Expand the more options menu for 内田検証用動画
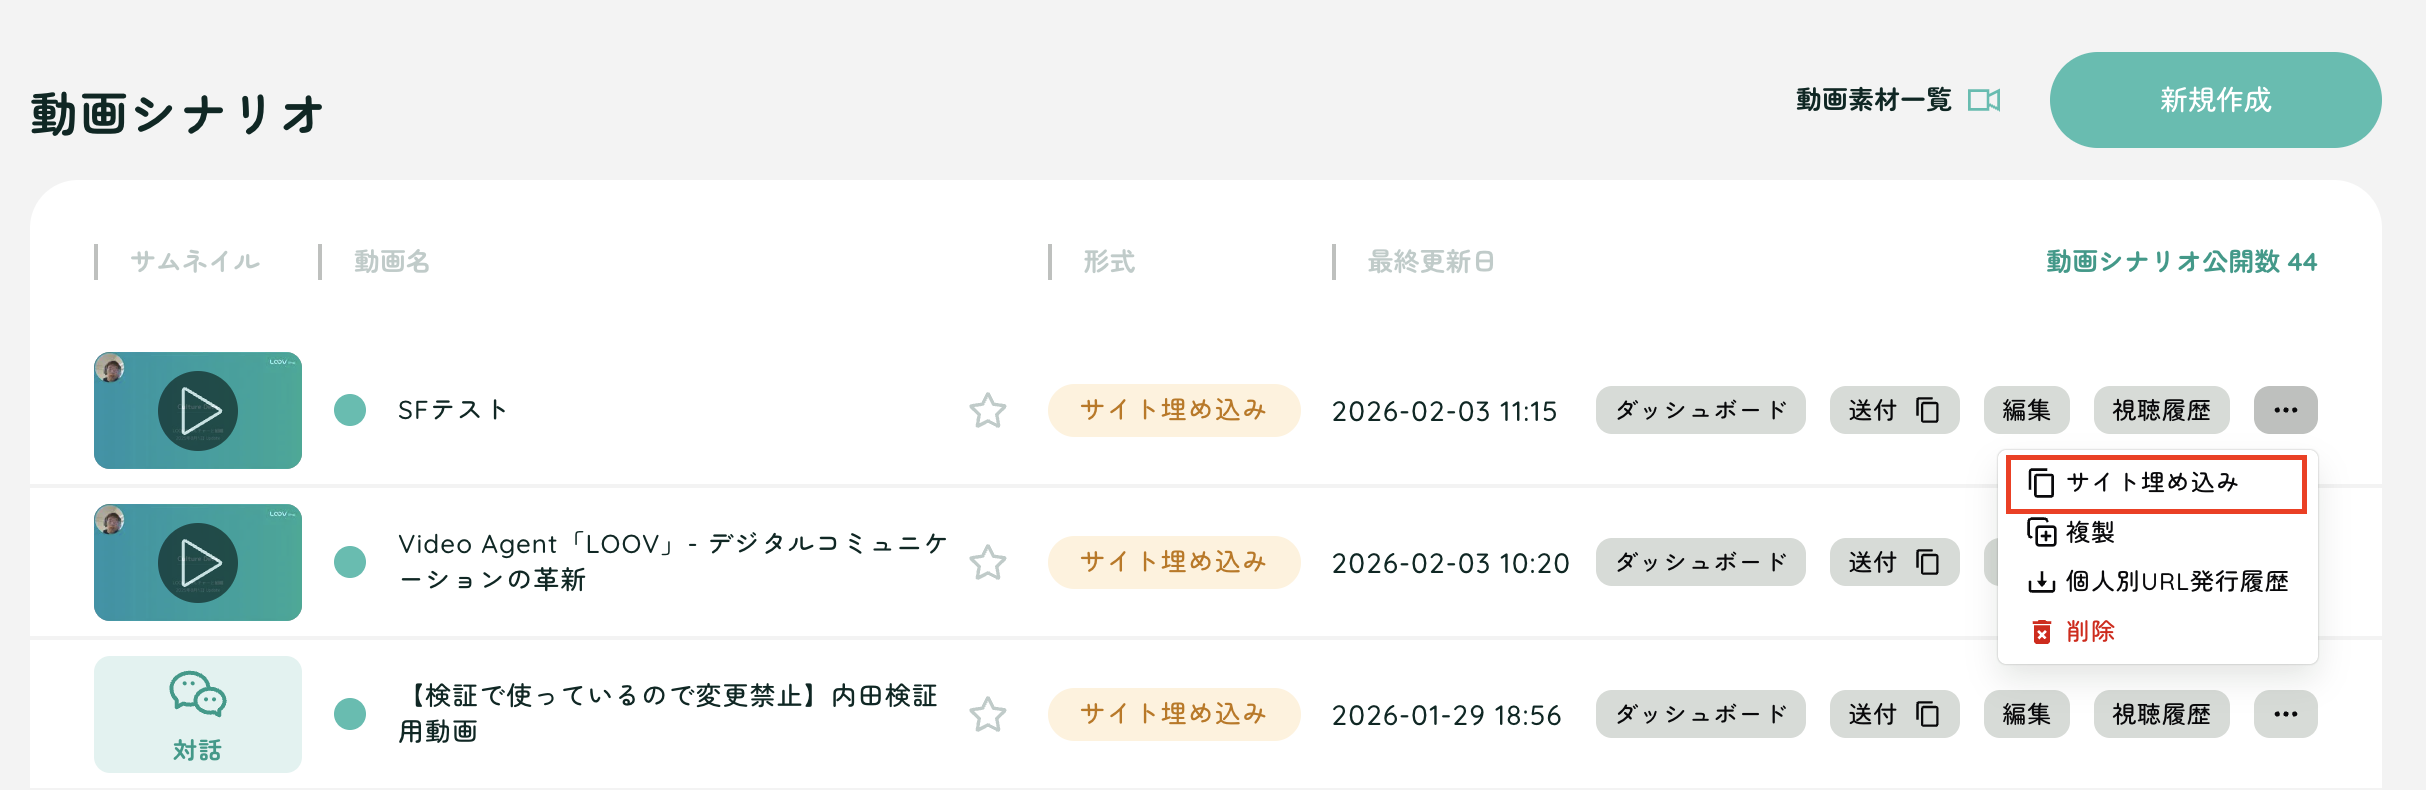 pyautogui.click(x=2285, y=714)
